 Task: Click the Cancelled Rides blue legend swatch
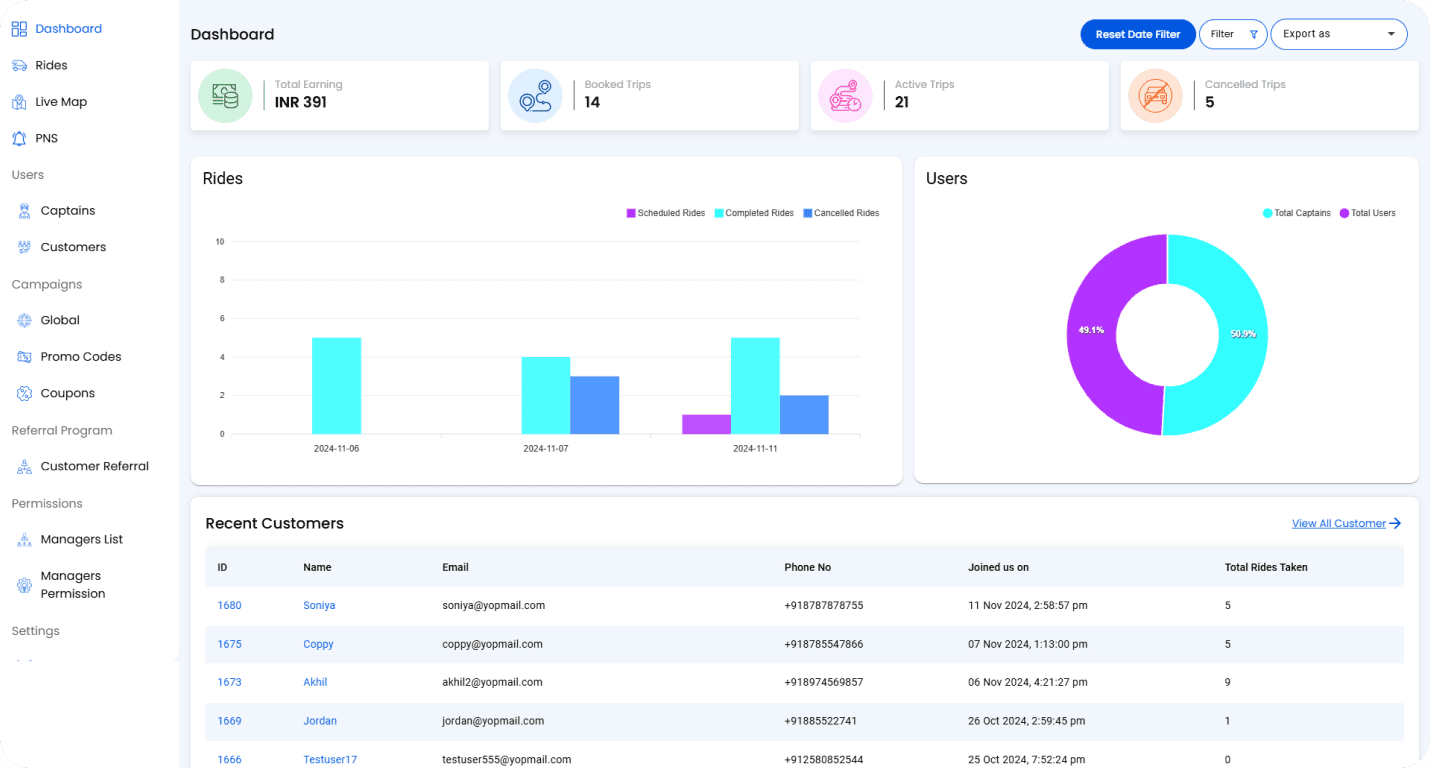click(x=808, y=213)
